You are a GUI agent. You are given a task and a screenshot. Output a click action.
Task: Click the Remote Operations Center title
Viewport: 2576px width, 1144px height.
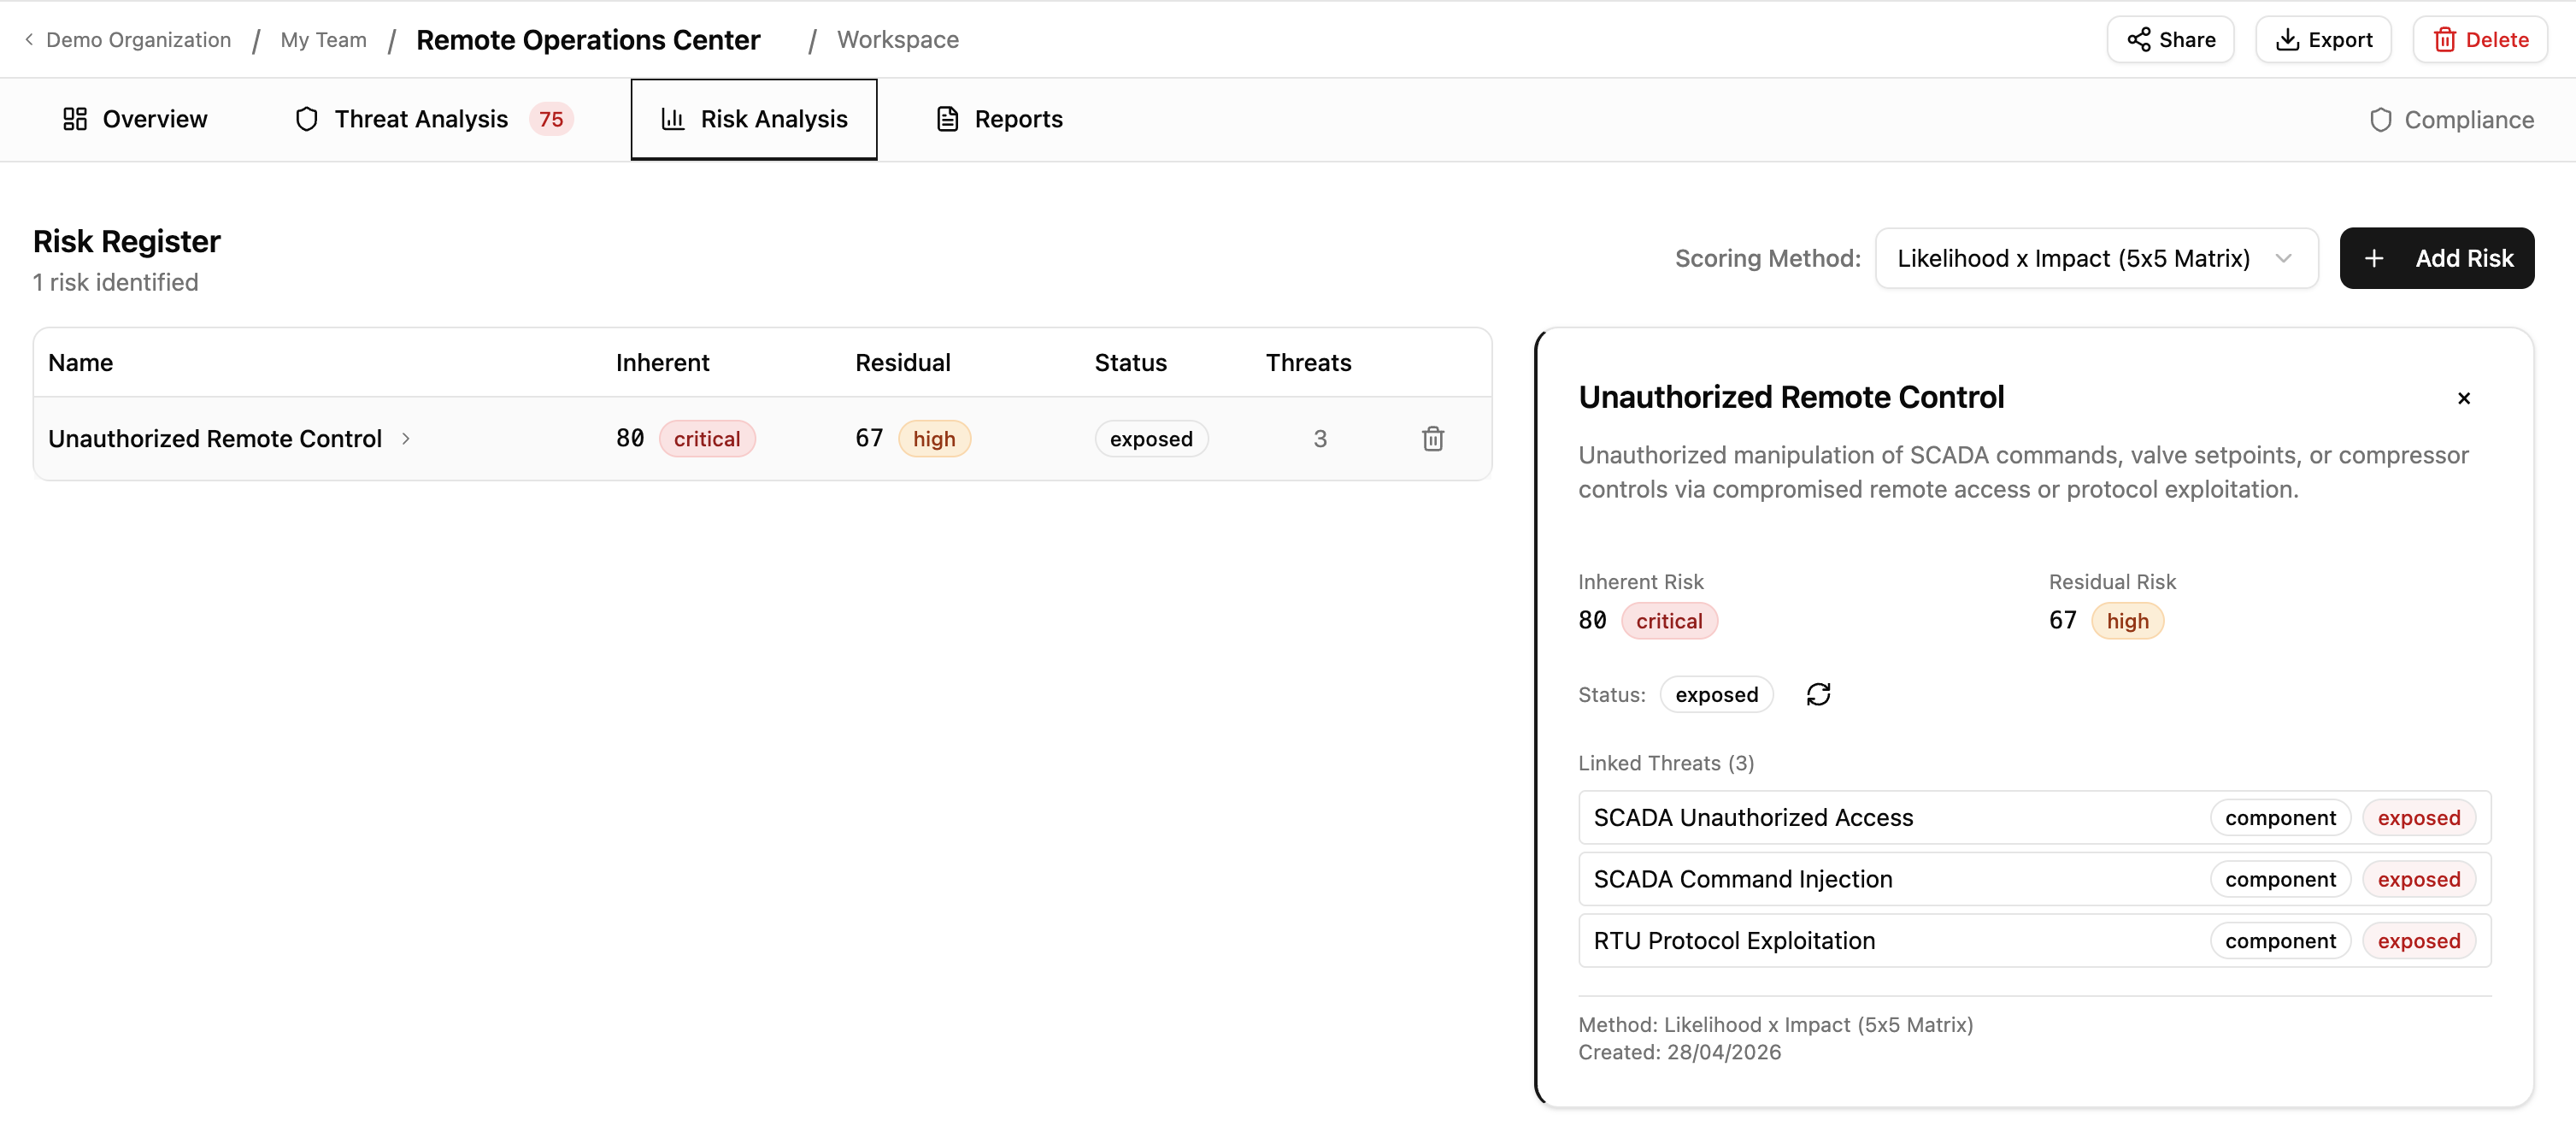[588, 39]
